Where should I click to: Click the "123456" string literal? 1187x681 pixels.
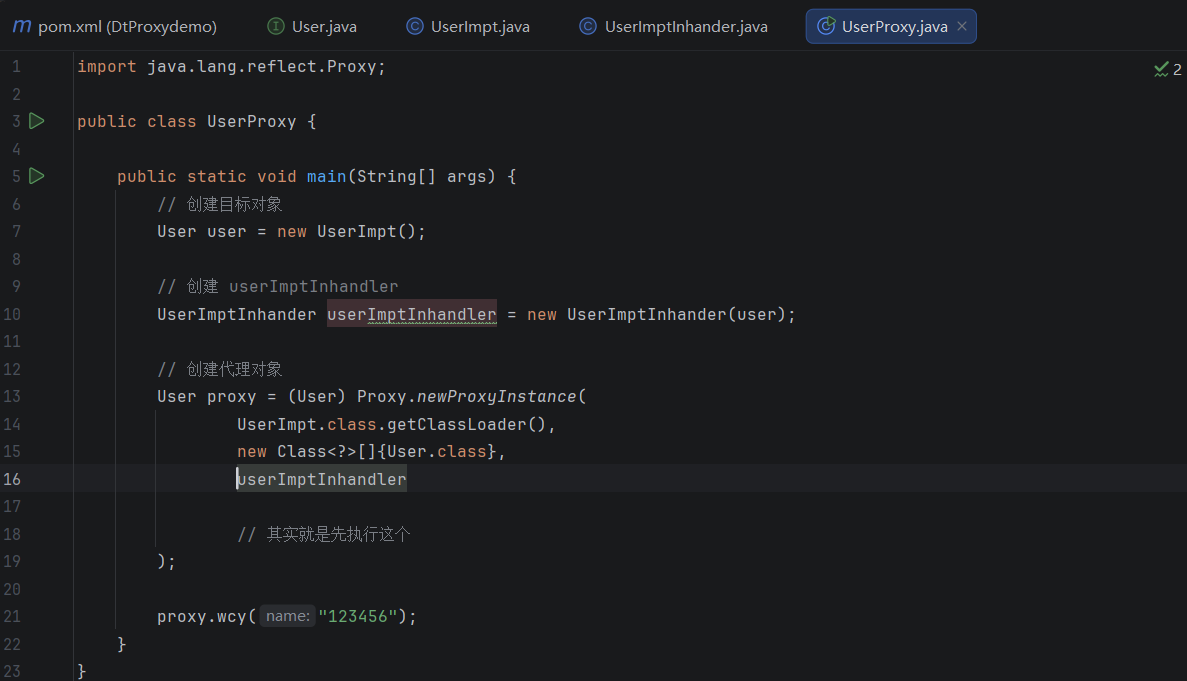[357, 617]
